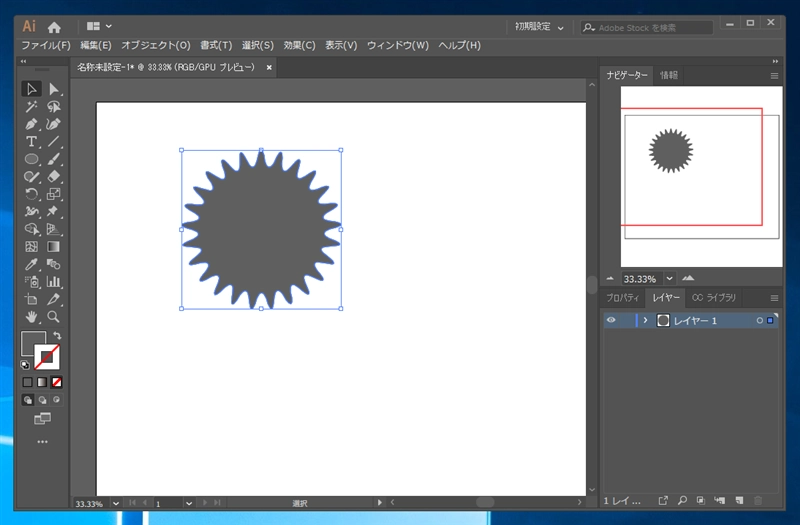Select the Type tool
Image resolution: width=800 pixels, height=525 pixels.
tap(31, 141)
